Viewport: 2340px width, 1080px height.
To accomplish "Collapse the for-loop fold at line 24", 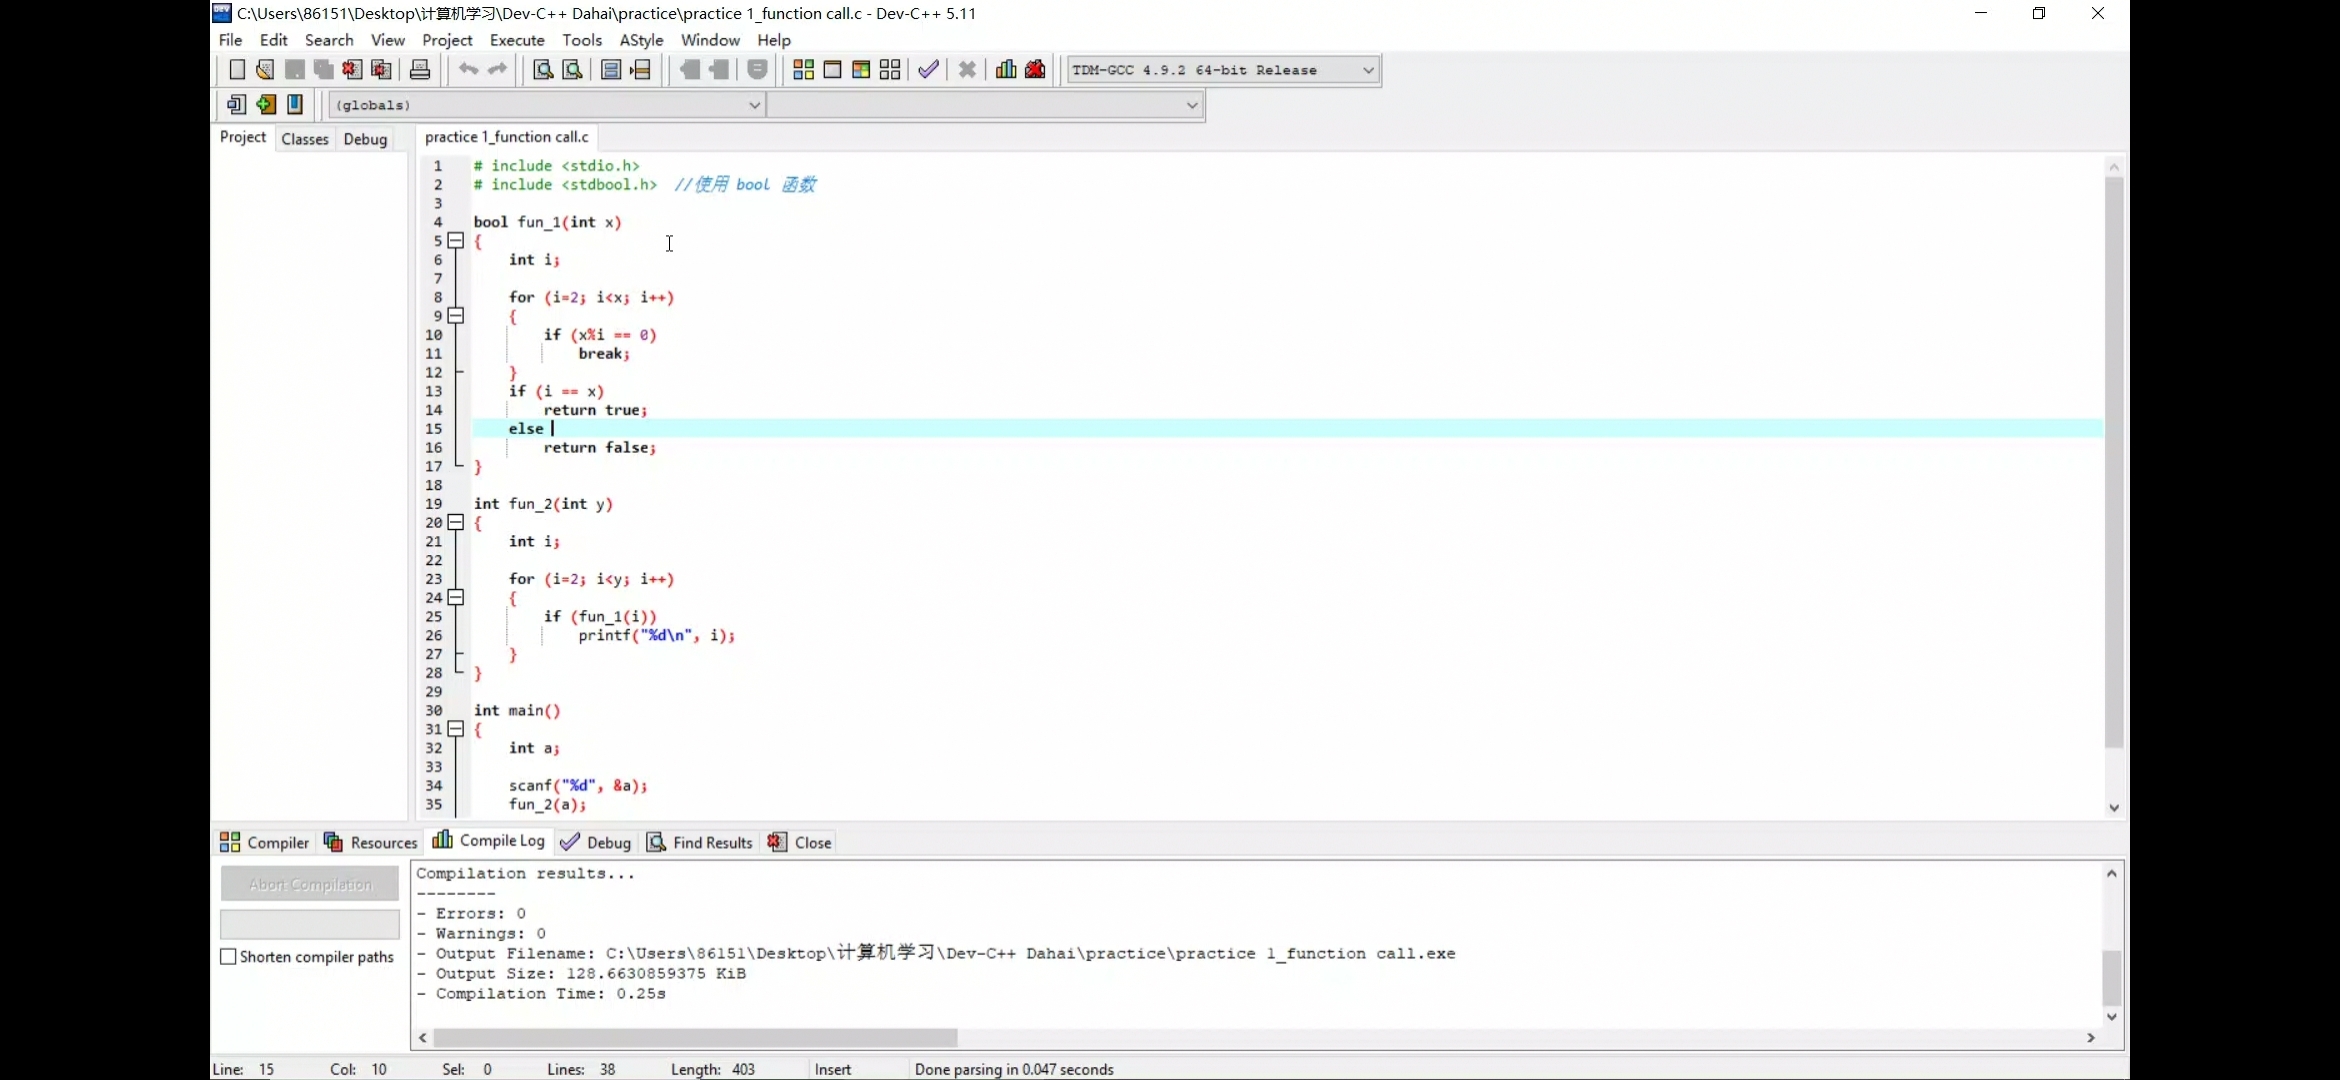I will 456,598.
